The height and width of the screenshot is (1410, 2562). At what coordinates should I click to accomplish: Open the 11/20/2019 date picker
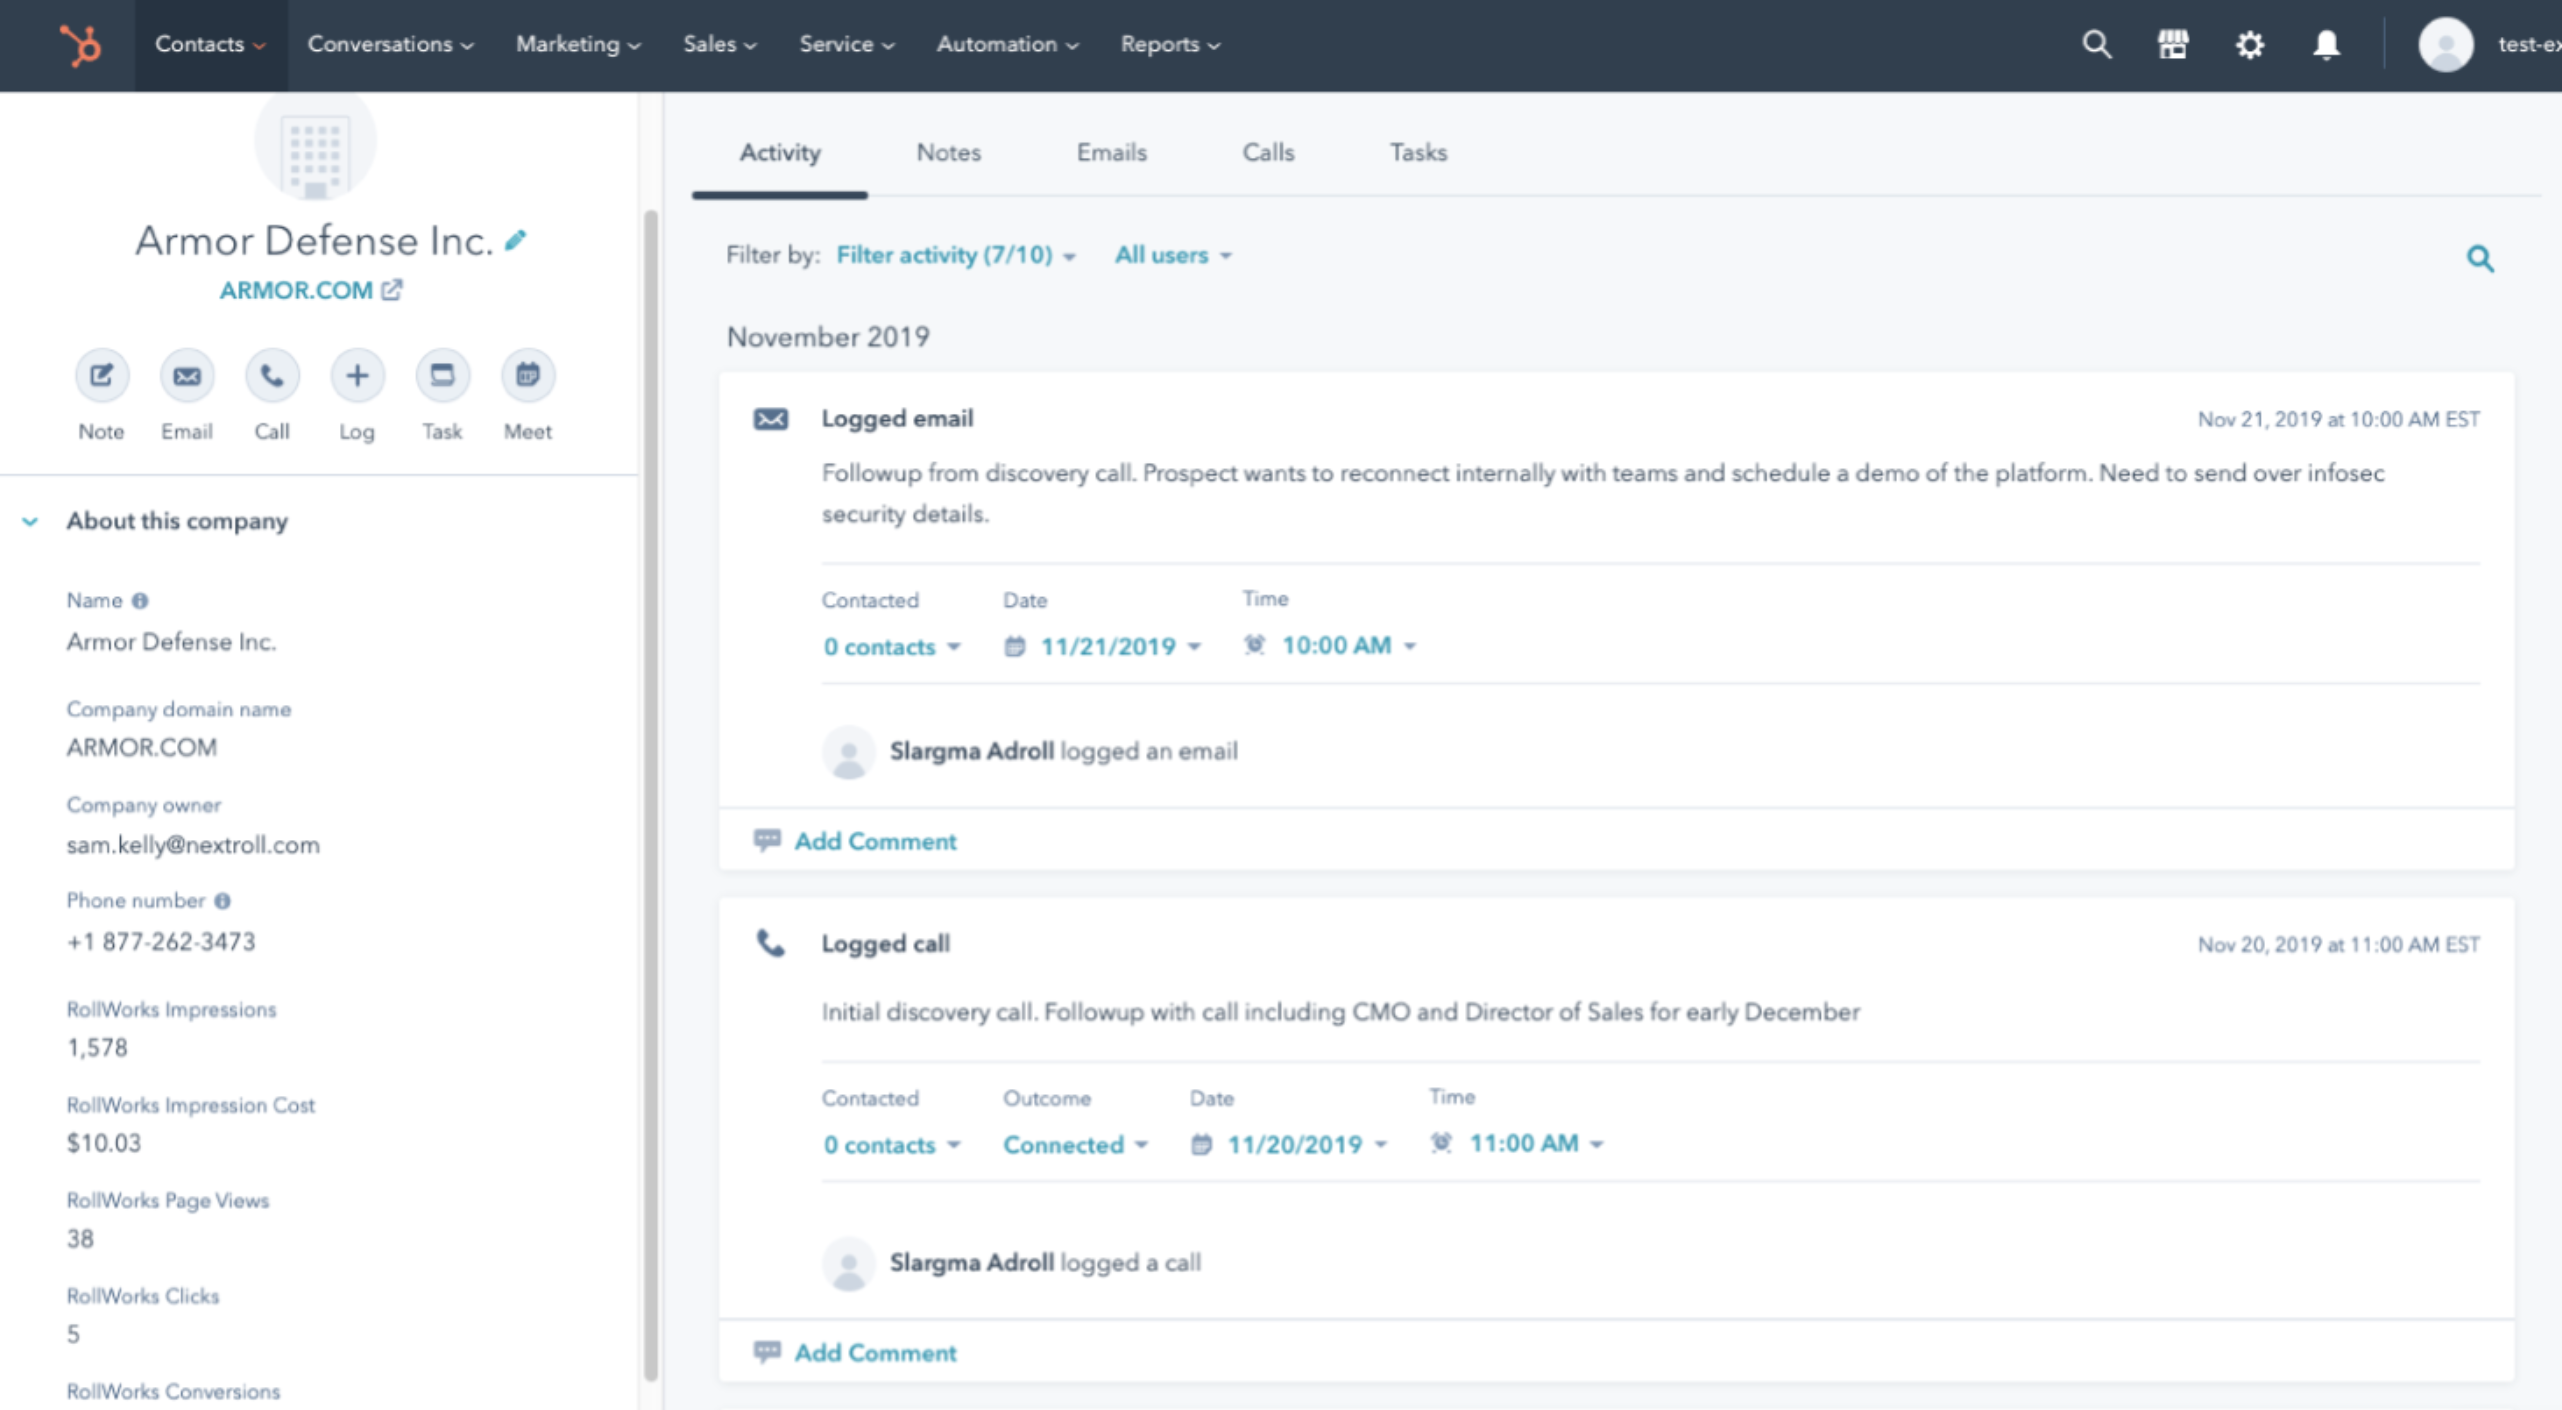coord(1290,1145)
